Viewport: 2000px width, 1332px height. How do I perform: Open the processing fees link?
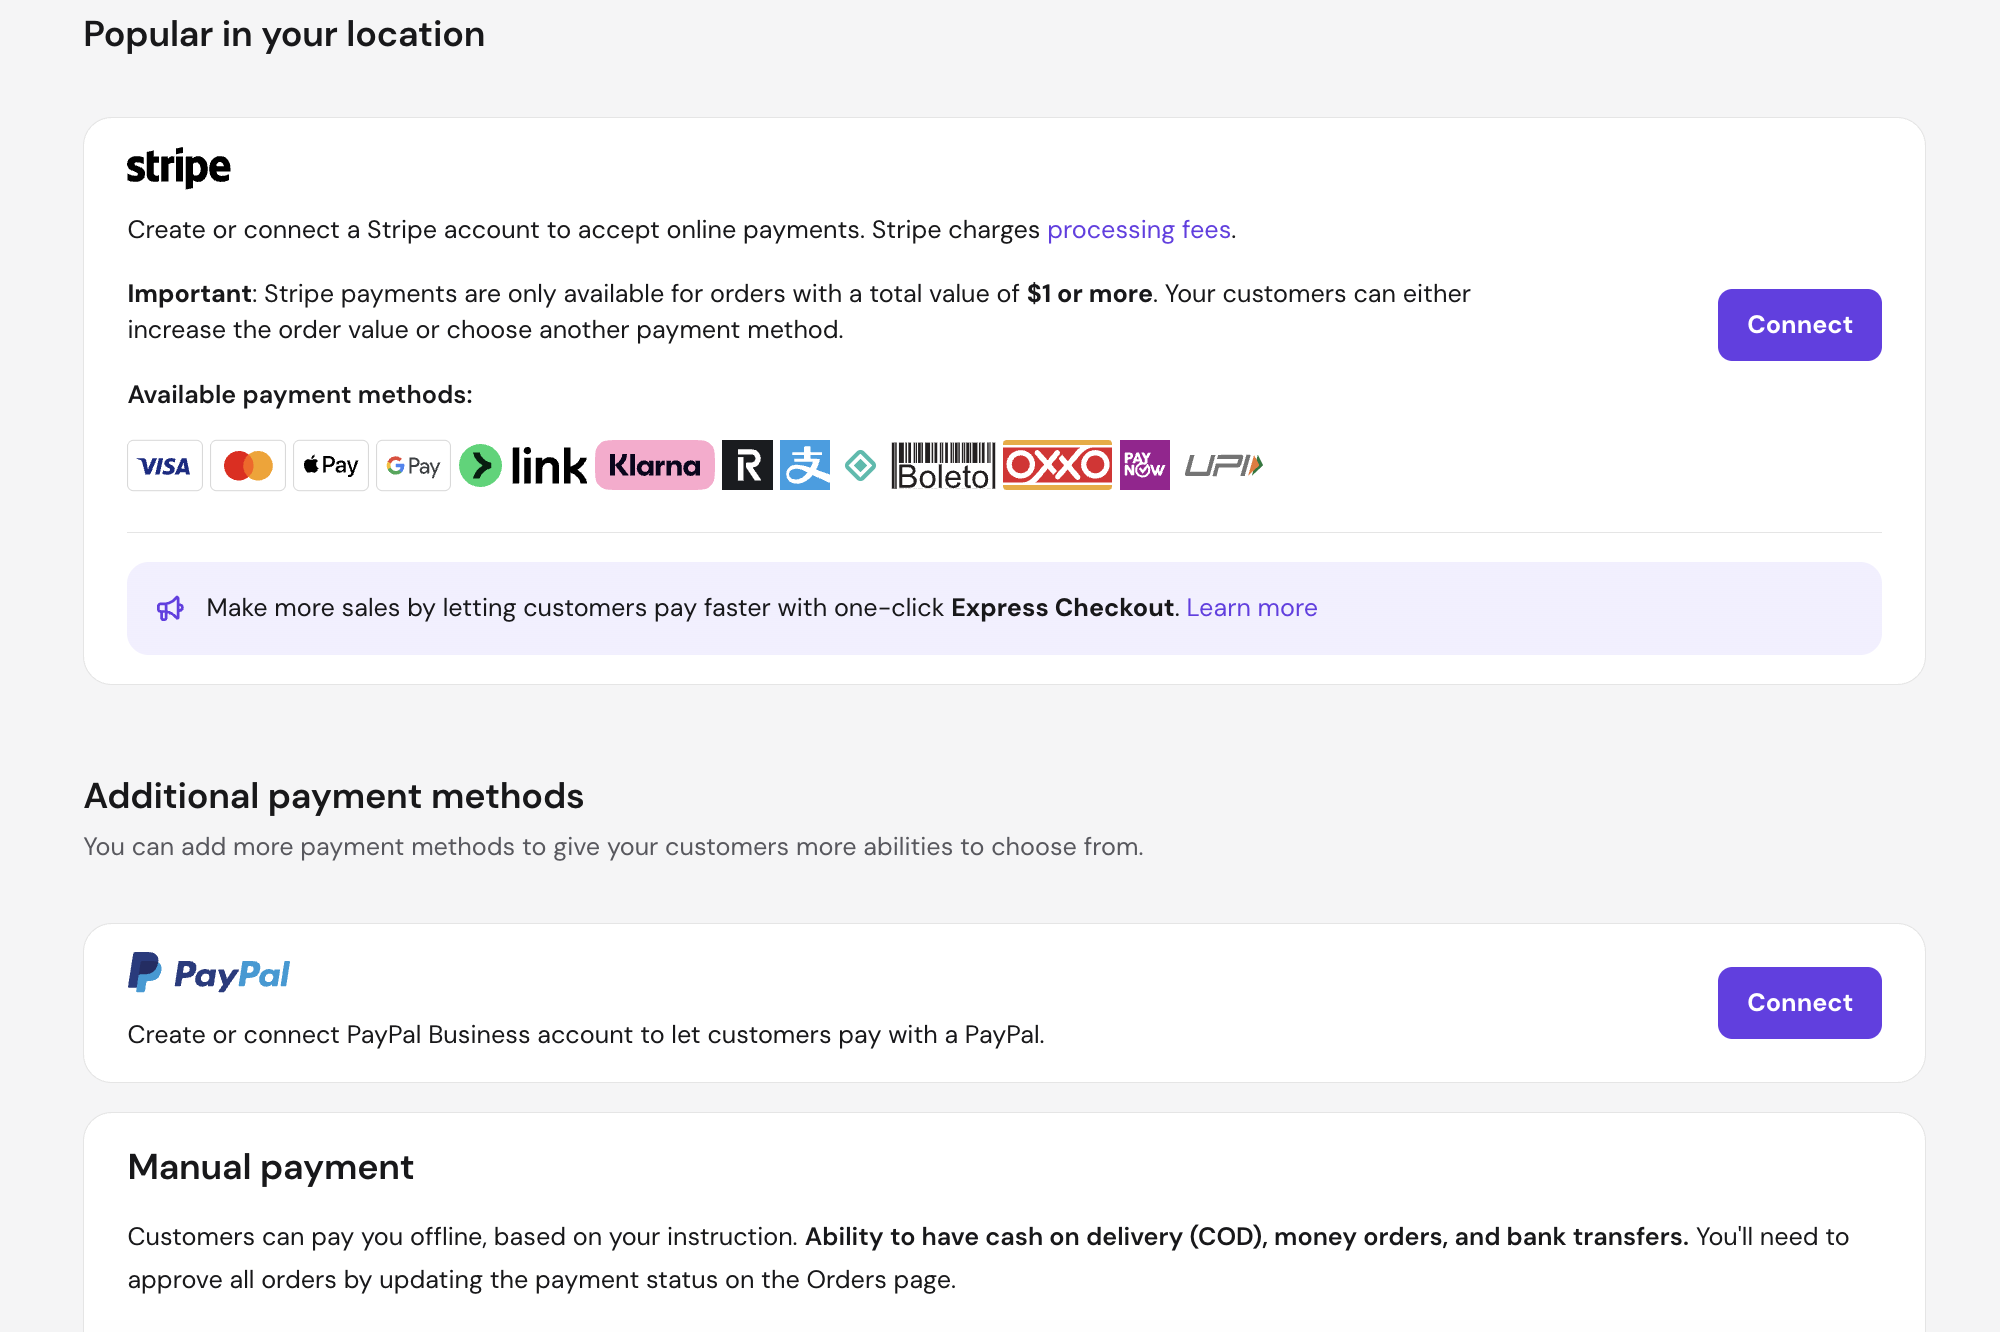1139,230
